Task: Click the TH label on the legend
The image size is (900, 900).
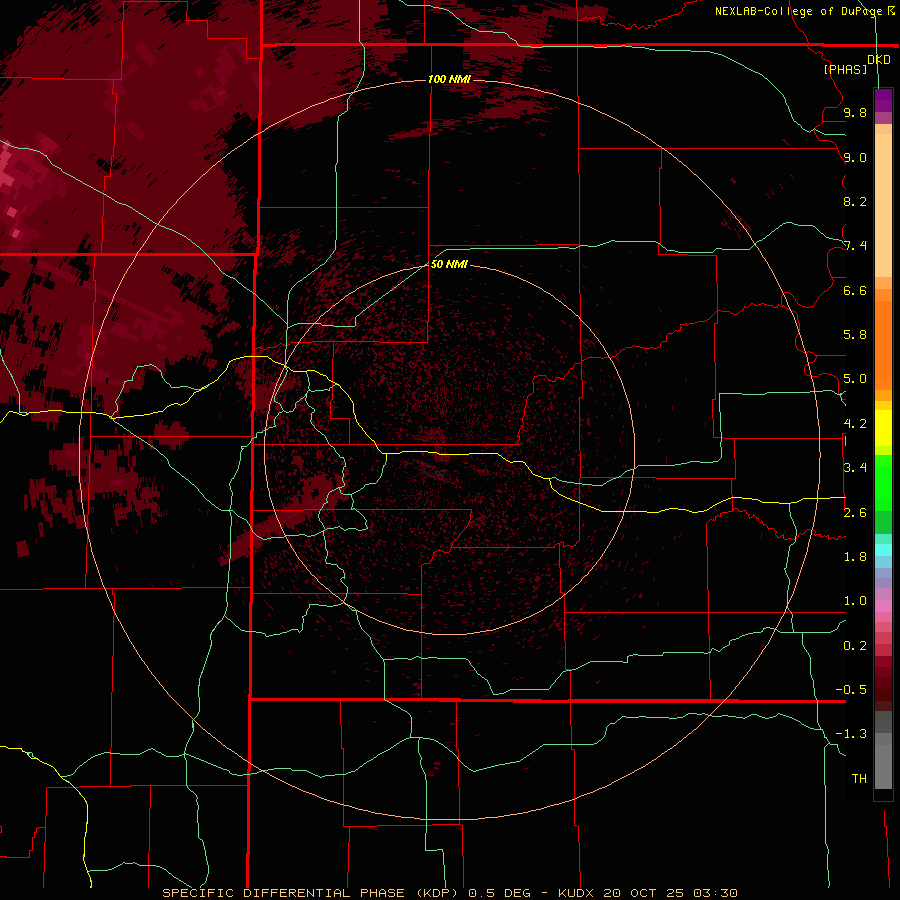Action: [x=859, y=779]
